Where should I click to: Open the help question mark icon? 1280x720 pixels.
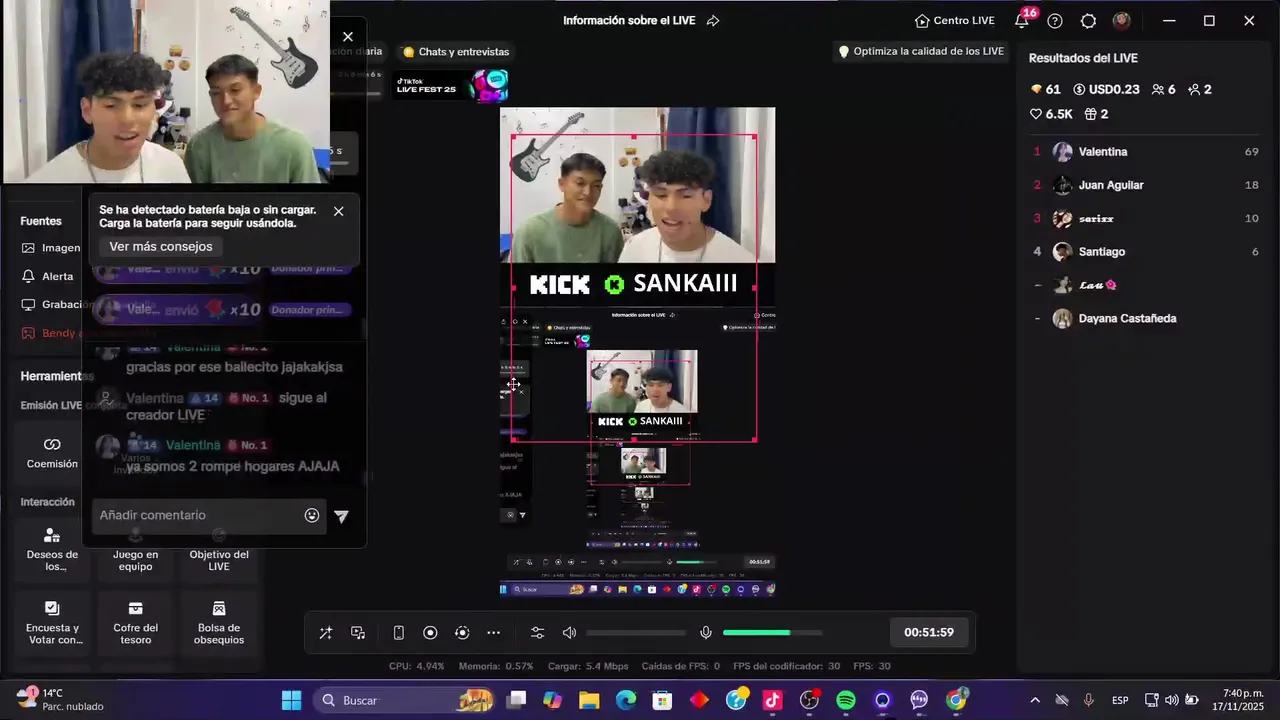click(x=1055, y=21)
